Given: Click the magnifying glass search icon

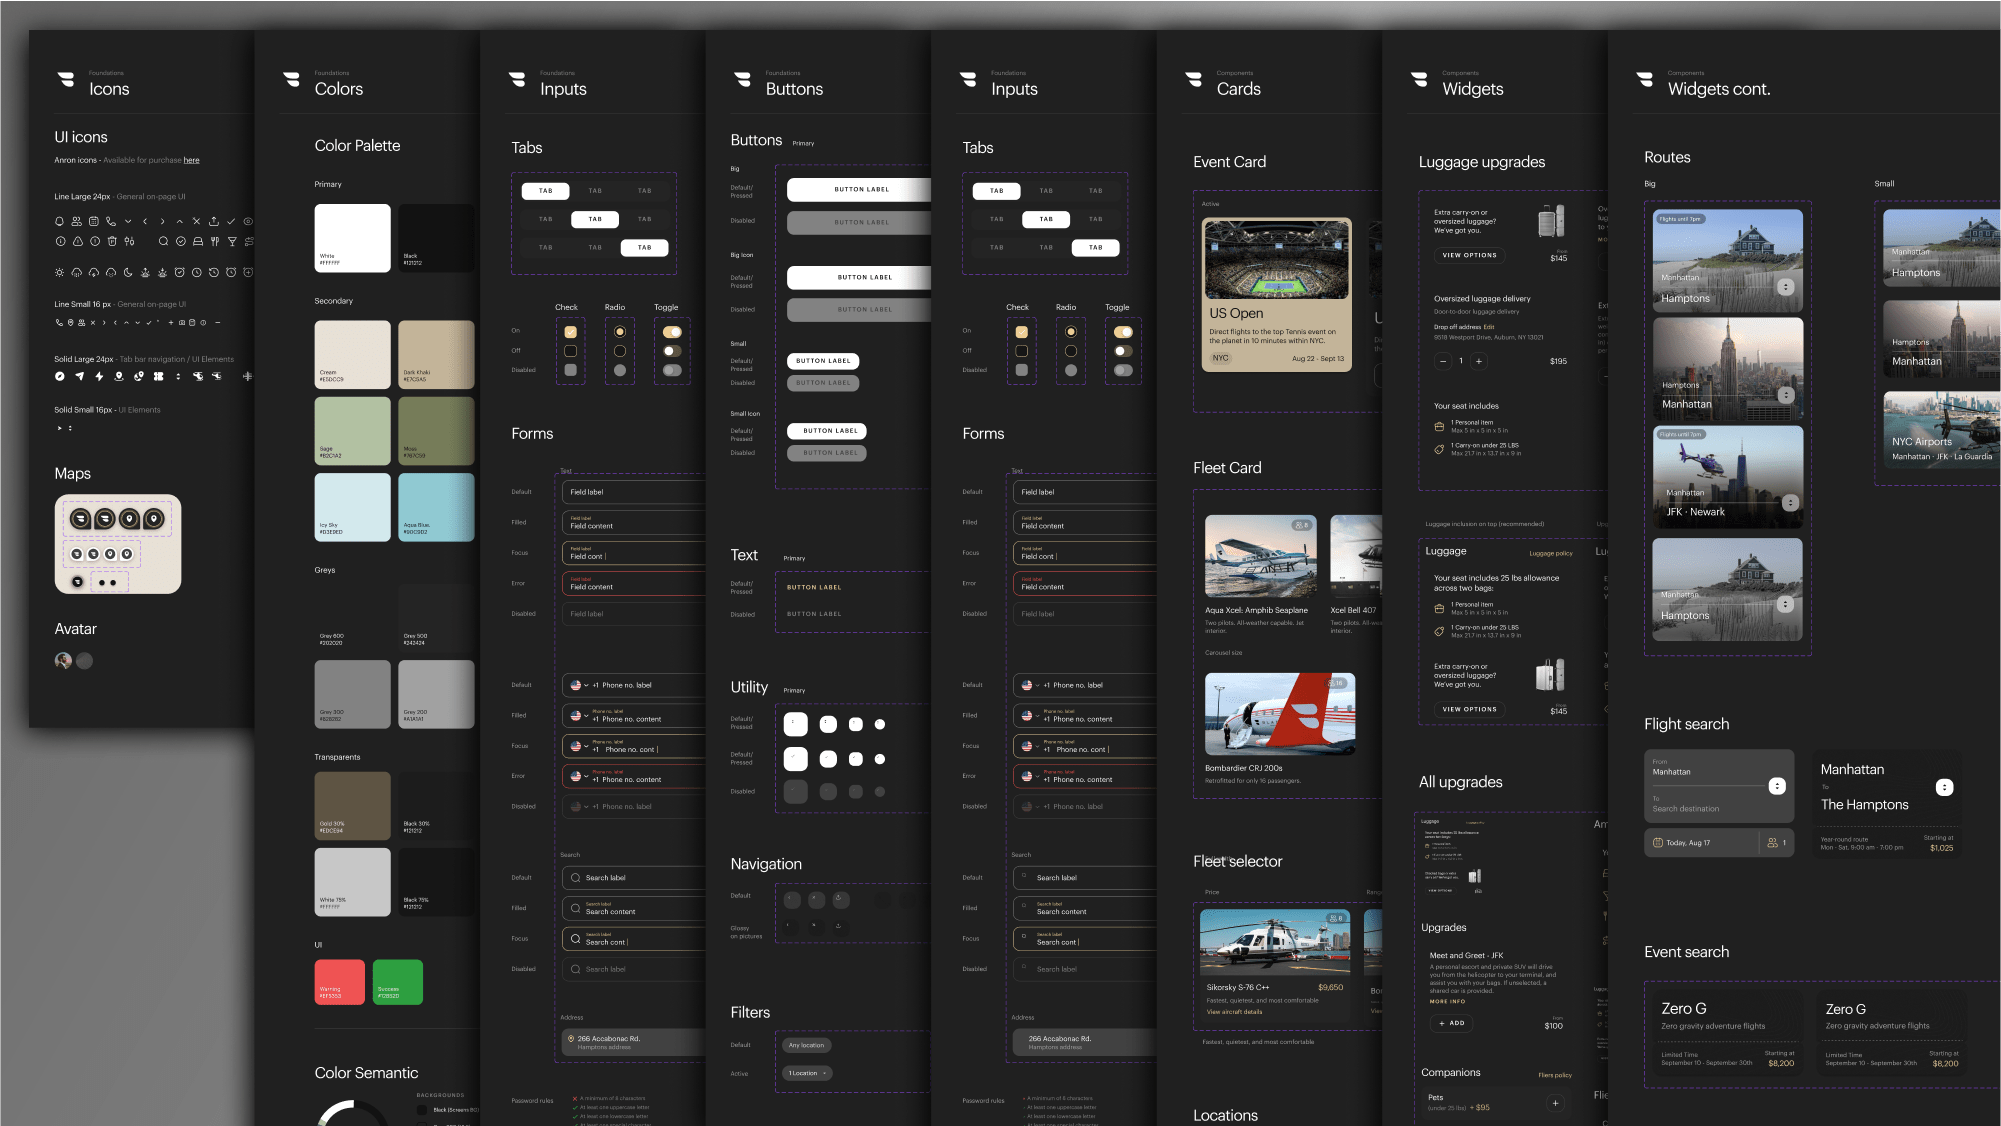Looking at the screenshot, I should click(164, 242).
